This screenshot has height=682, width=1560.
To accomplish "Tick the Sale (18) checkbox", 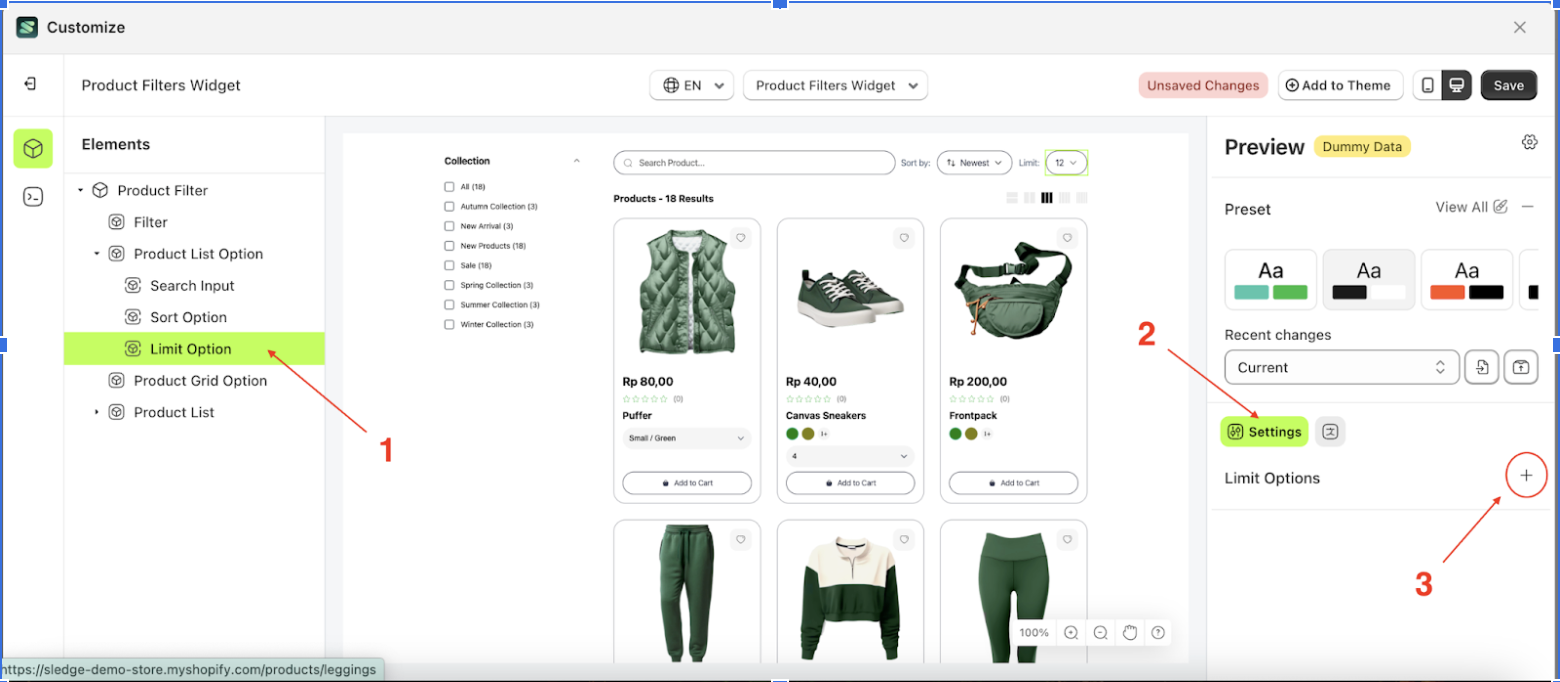I will pos(449,266).
